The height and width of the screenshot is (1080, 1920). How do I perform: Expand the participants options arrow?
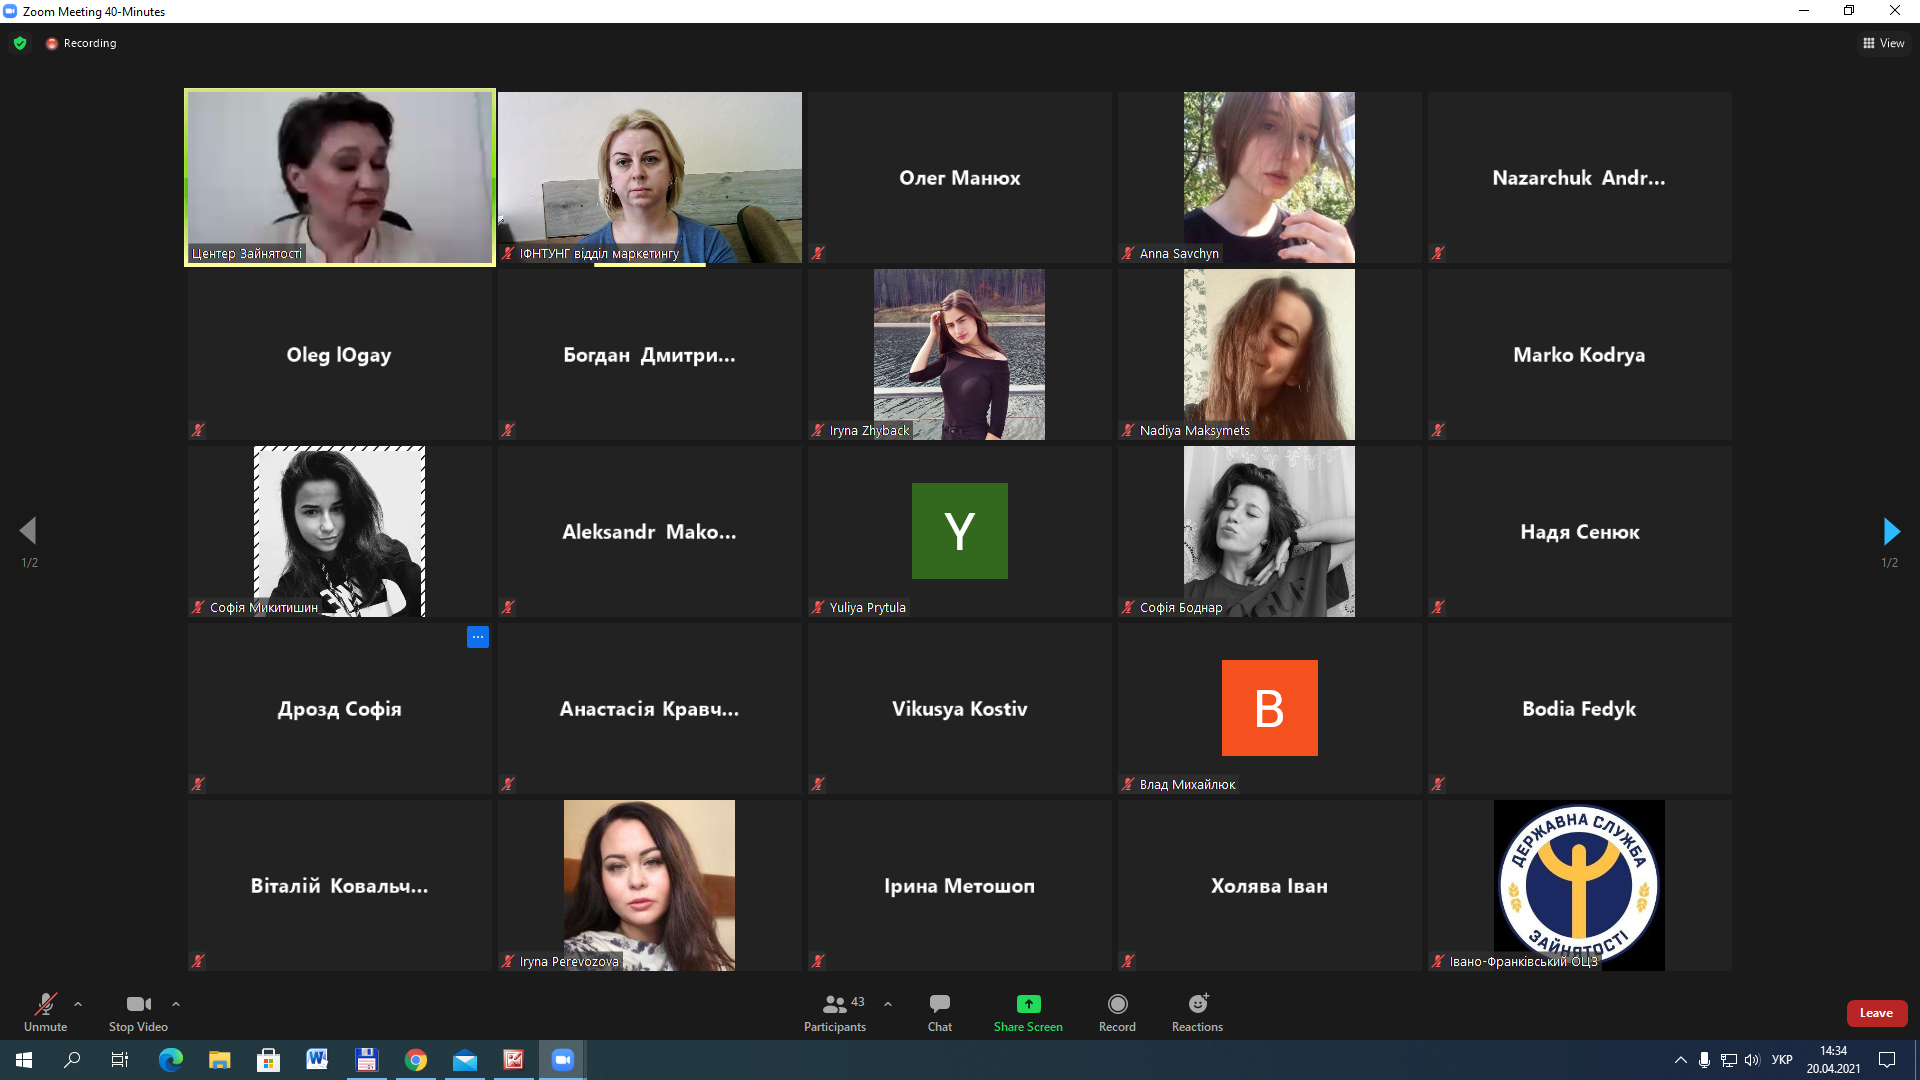(x=888, y=1004)
